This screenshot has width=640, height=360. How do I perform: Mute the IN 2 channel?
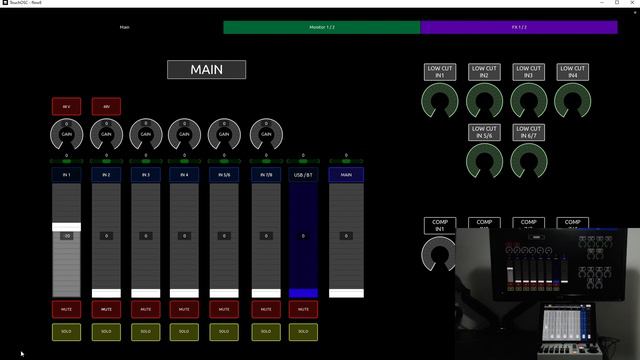[x=106, y=309]
